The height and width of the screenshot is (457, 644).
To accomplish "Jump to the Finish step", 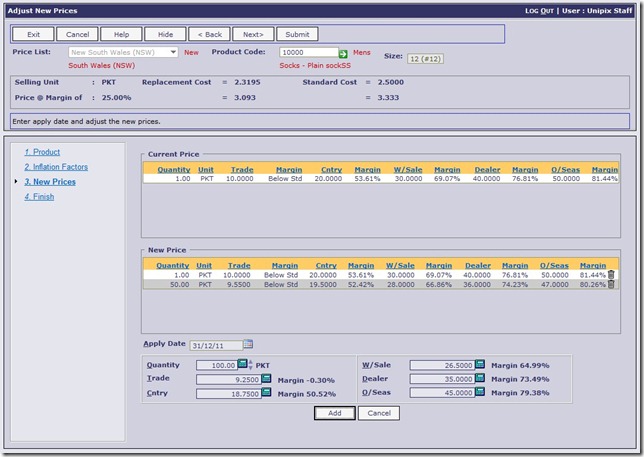I will click(x=39, y=197).
